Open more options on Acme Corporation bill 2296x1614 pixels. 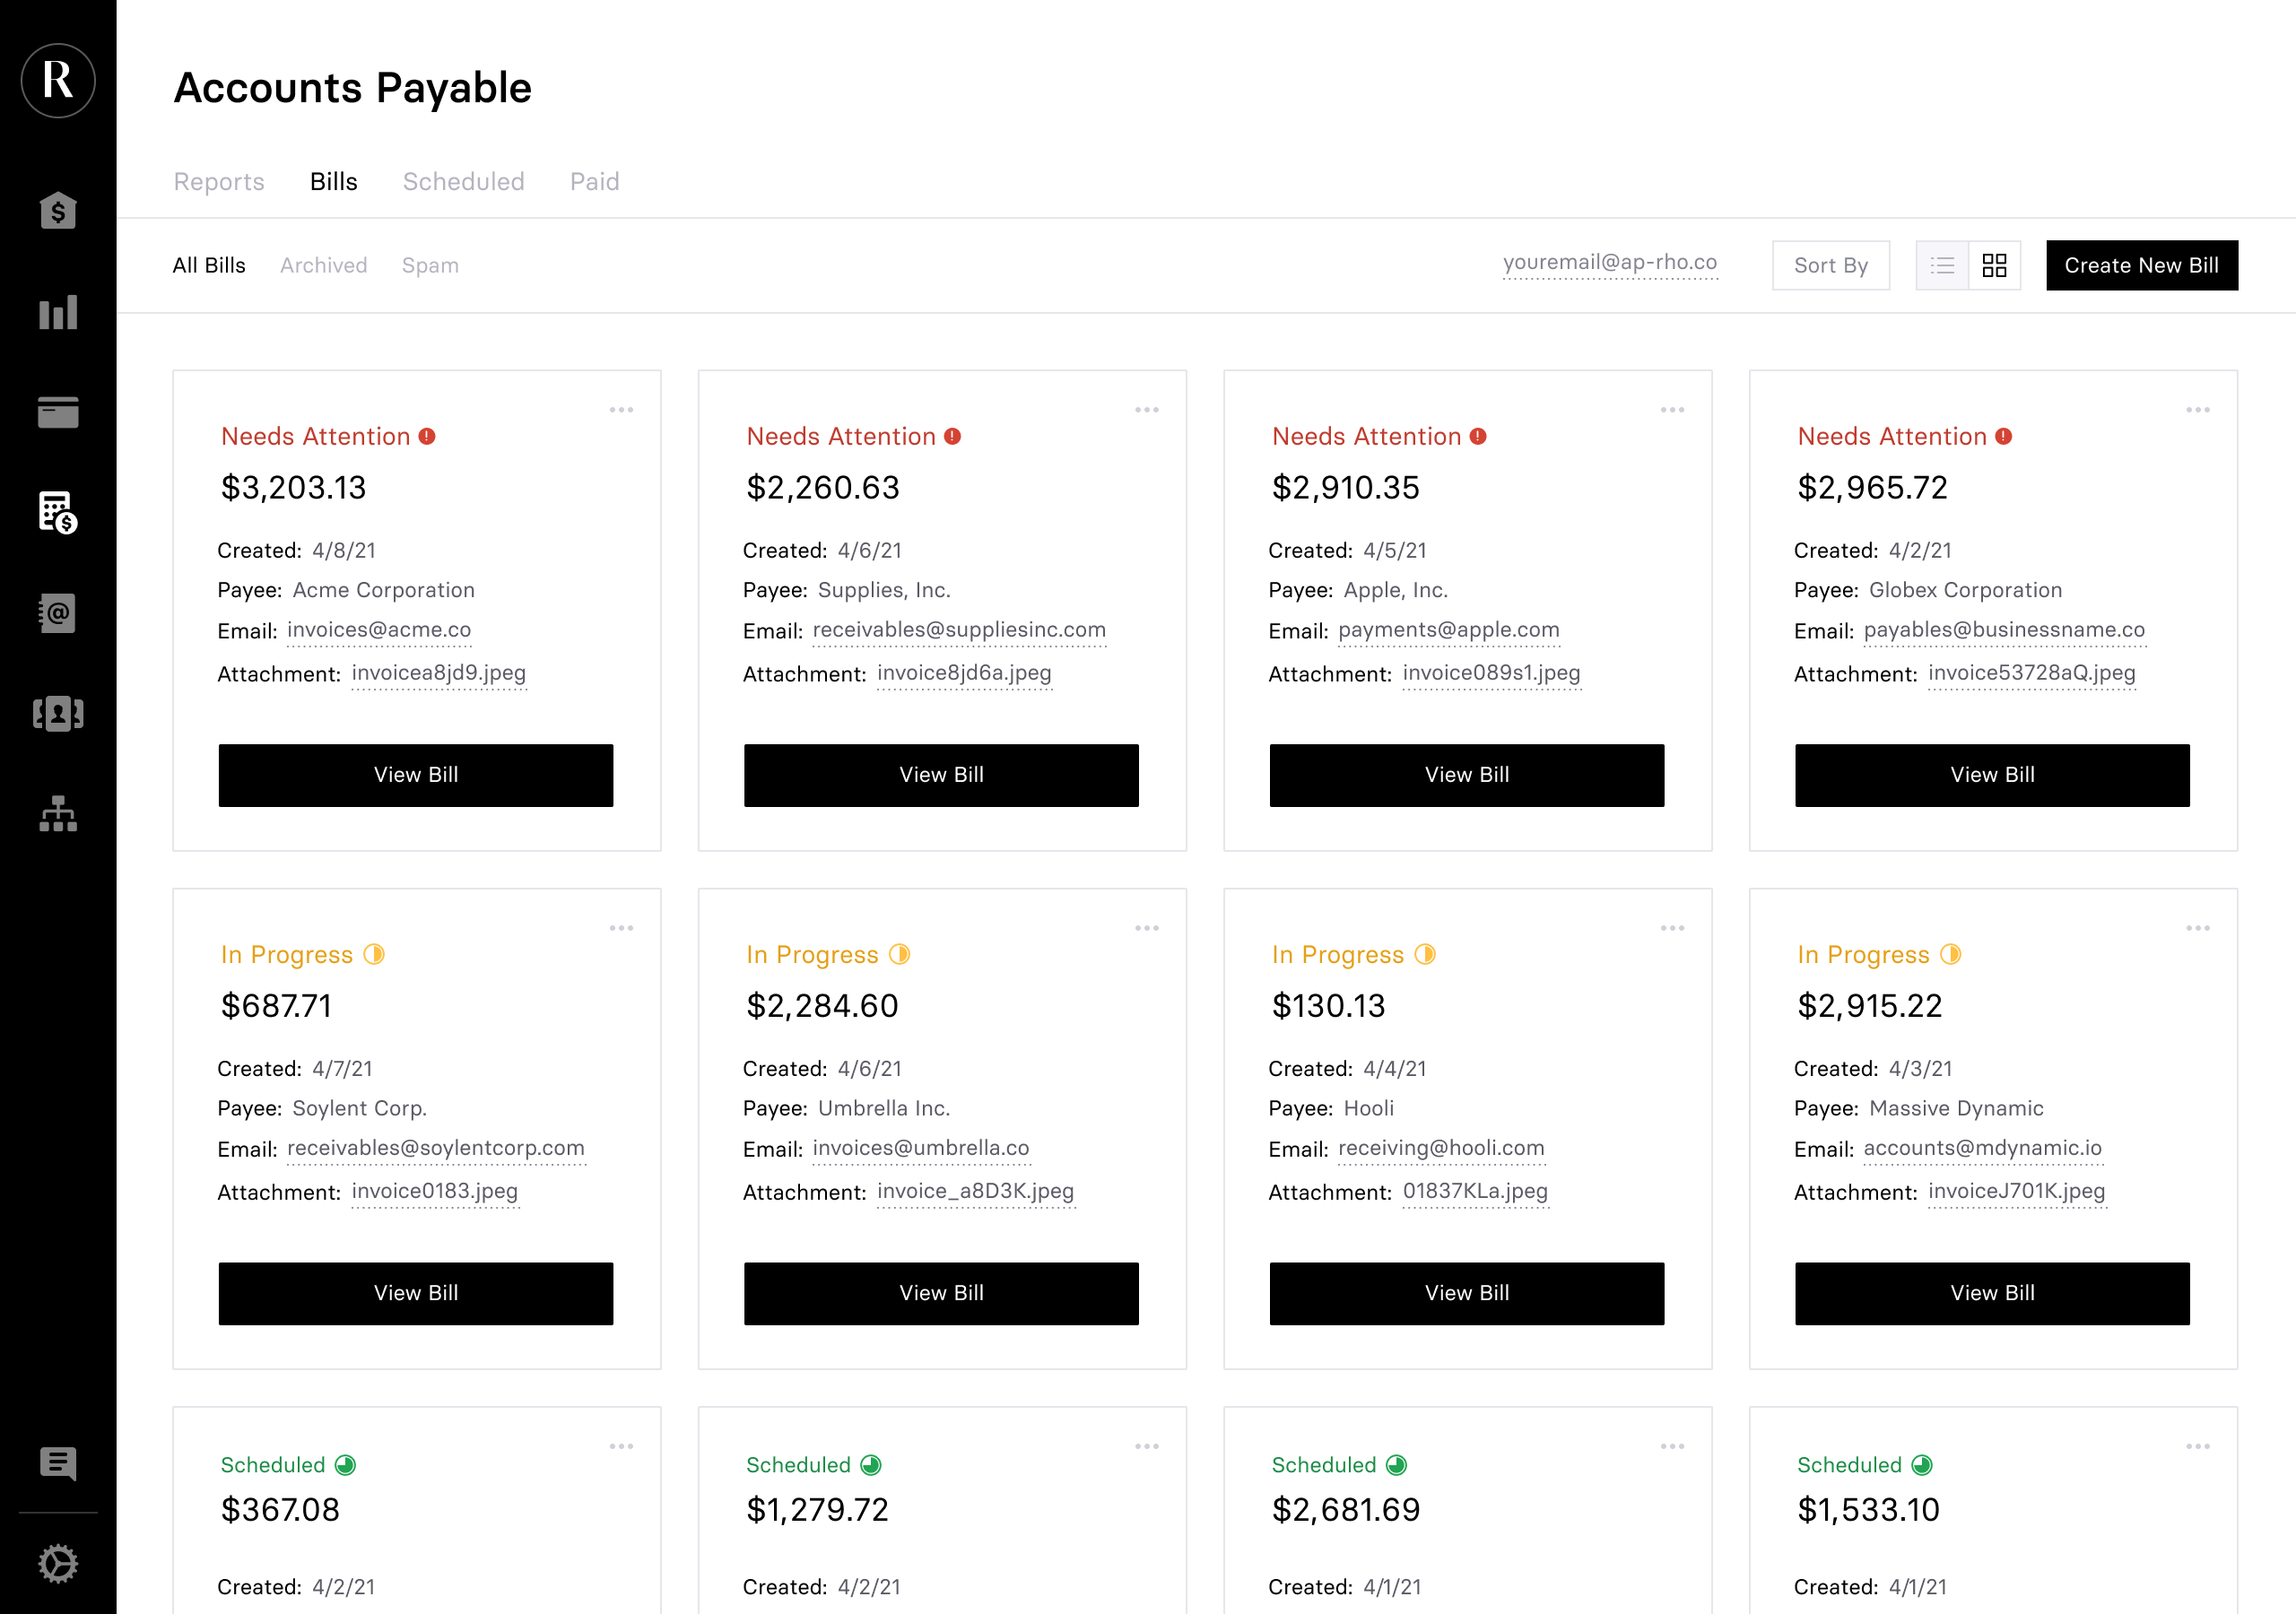pyautogui.click(x=621, y=410)
